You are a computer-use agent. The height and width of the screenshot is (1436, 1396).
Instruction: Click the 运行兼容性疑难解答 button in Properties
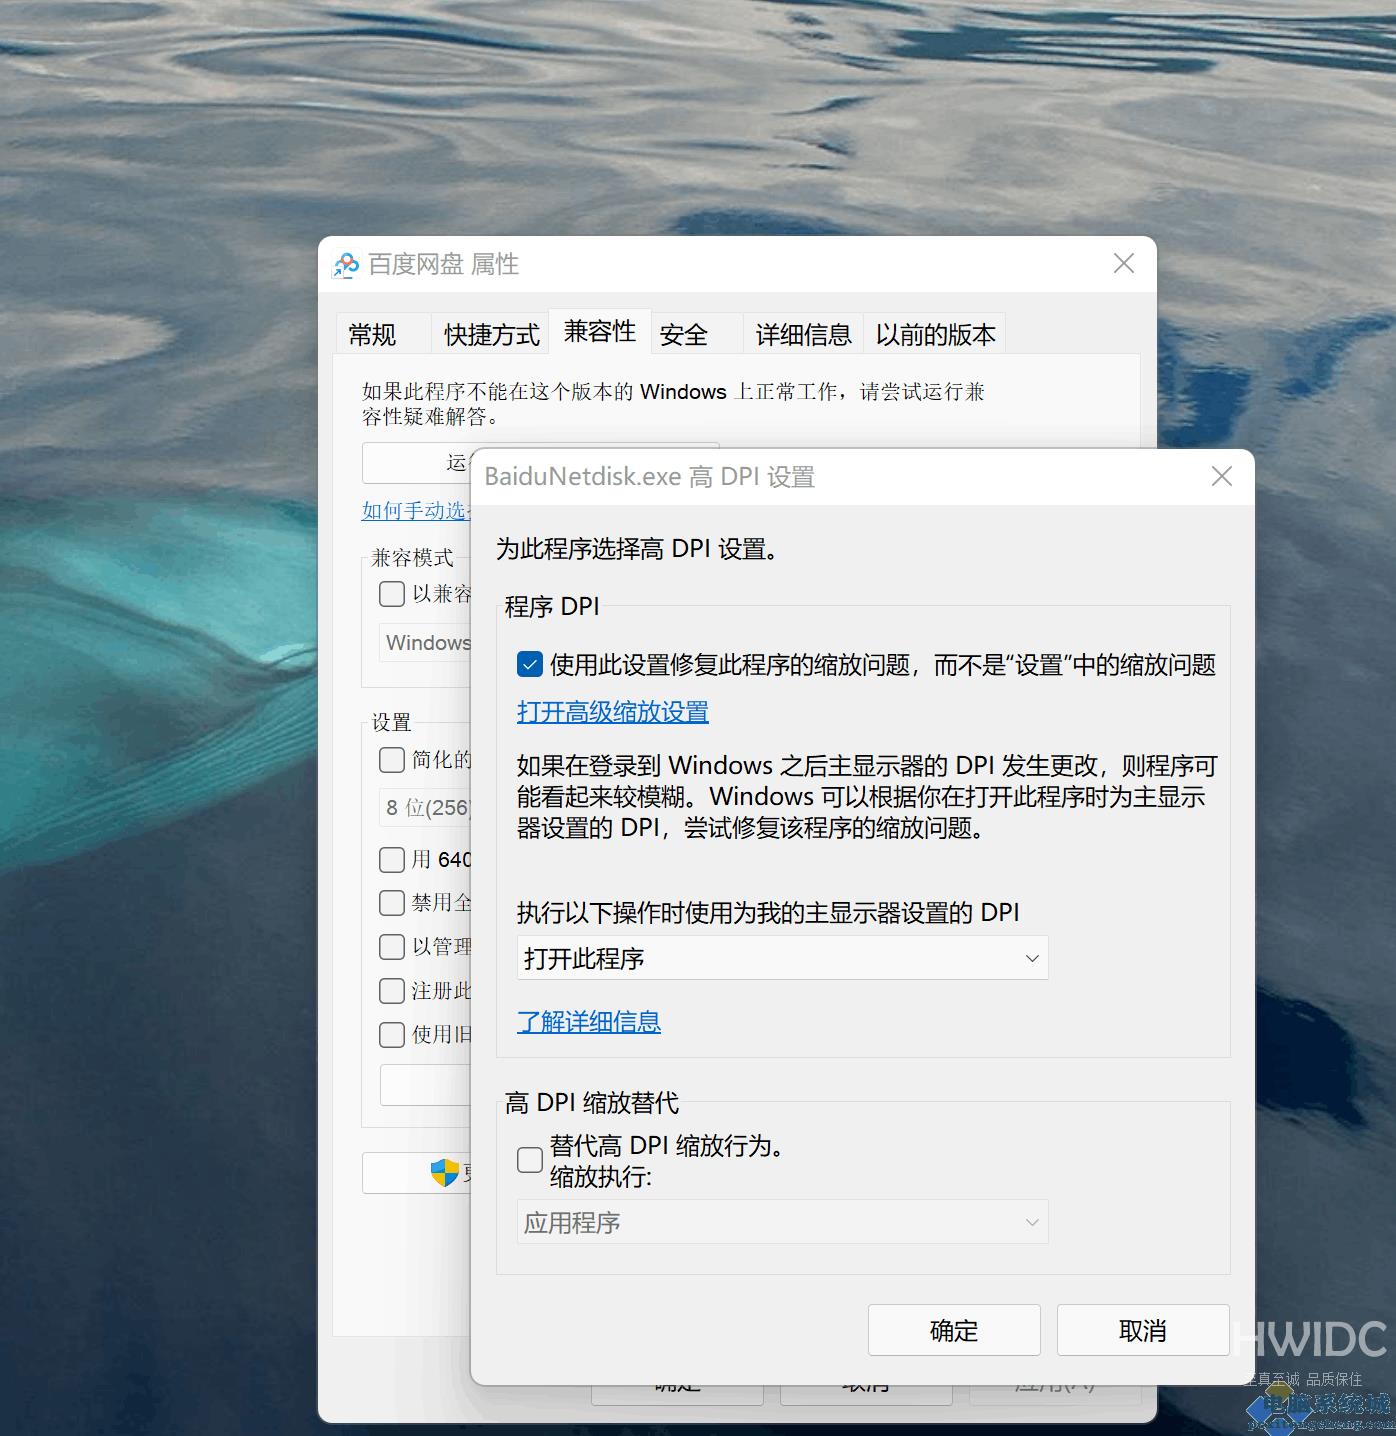[x=416, y=462]
